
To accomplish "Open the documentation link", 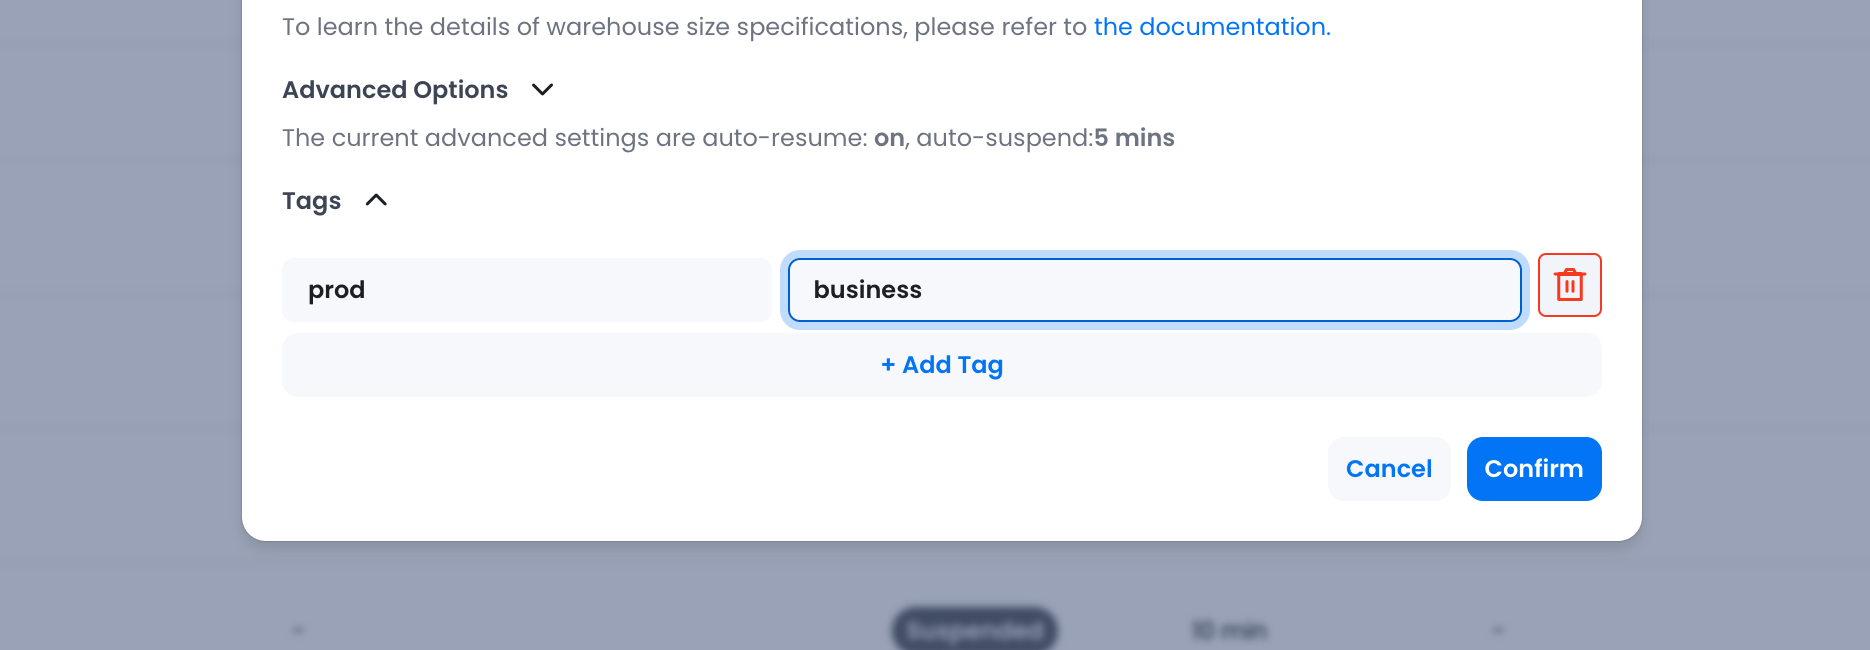I will 1211,27.
